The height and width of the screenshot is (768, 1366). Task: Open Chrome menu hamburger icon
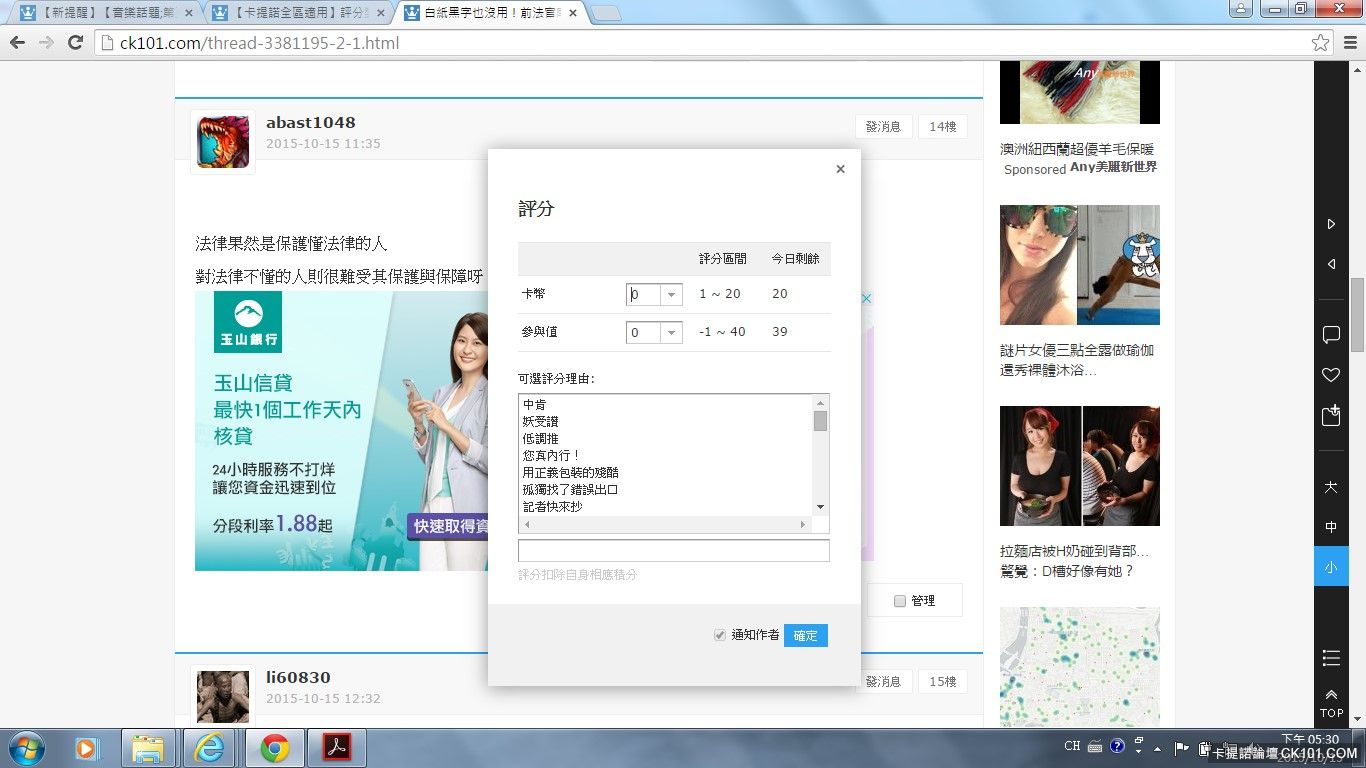click(1349, 43)
